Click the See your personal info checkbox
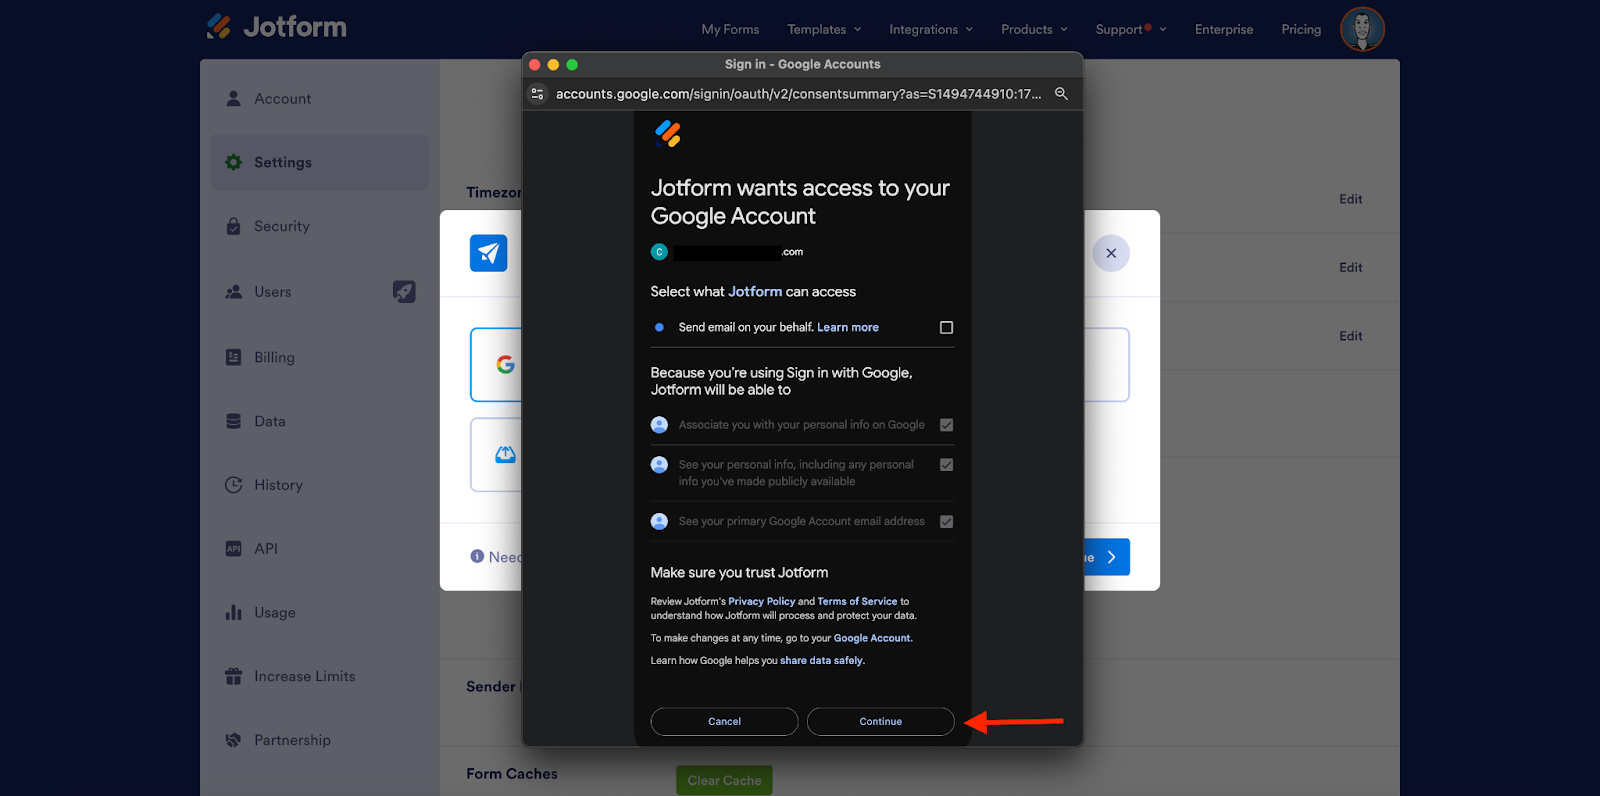1600x796 pixels. pyautogui.click(x=946, y=465)
